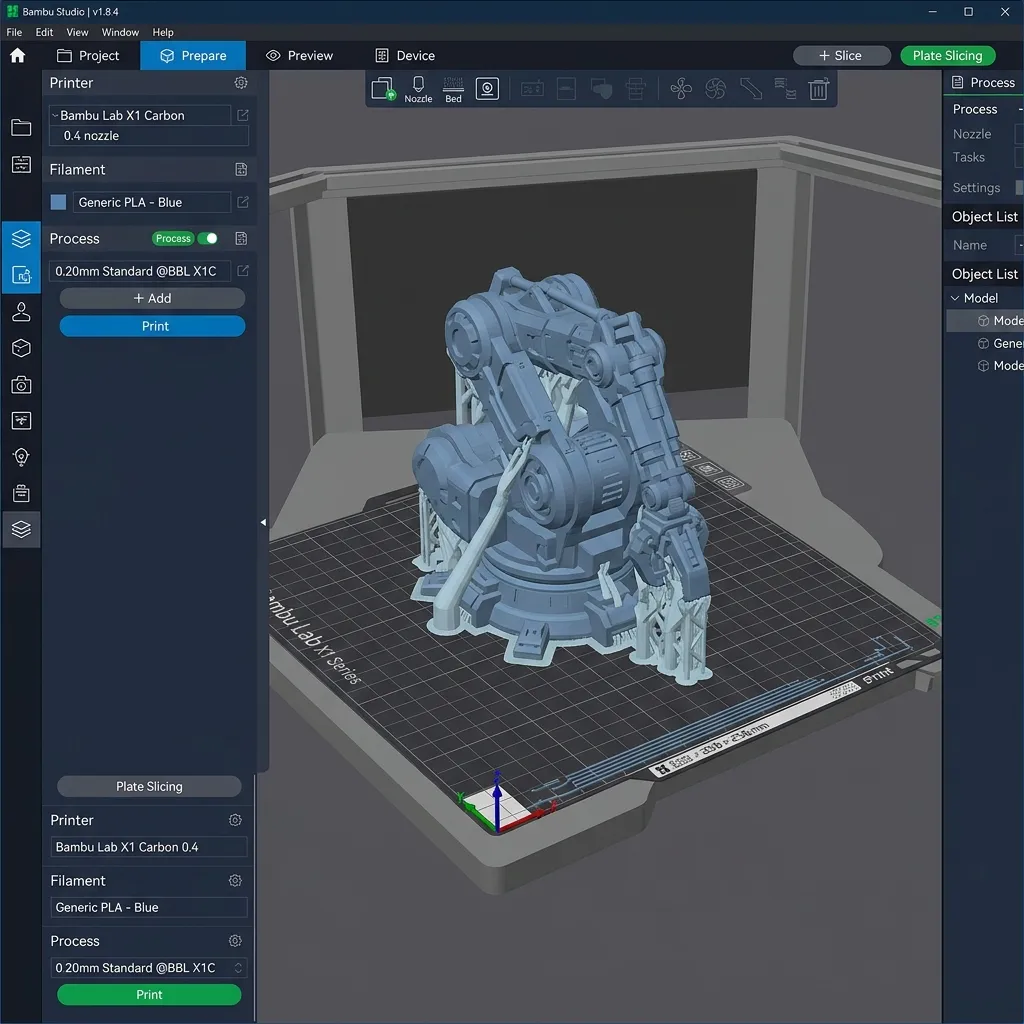Click the 0.4 nozzle field
The height and width of the screenshot is (1024, 1024).
[x=149, y=136]
